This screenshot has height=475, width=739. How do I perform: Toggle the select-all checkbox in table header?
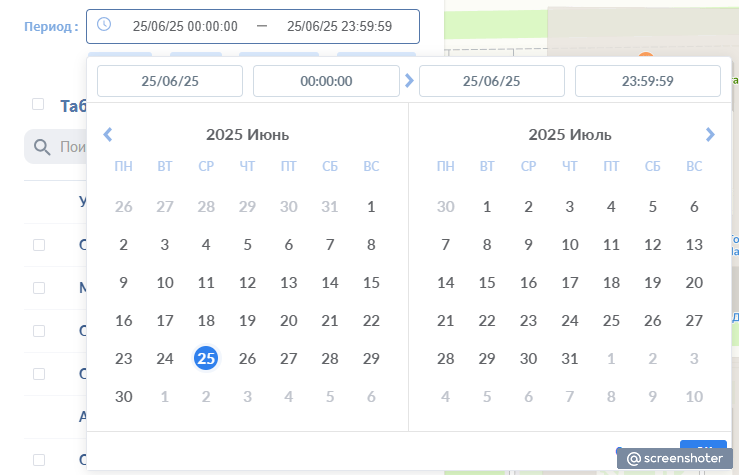click(x=38, y=104)
